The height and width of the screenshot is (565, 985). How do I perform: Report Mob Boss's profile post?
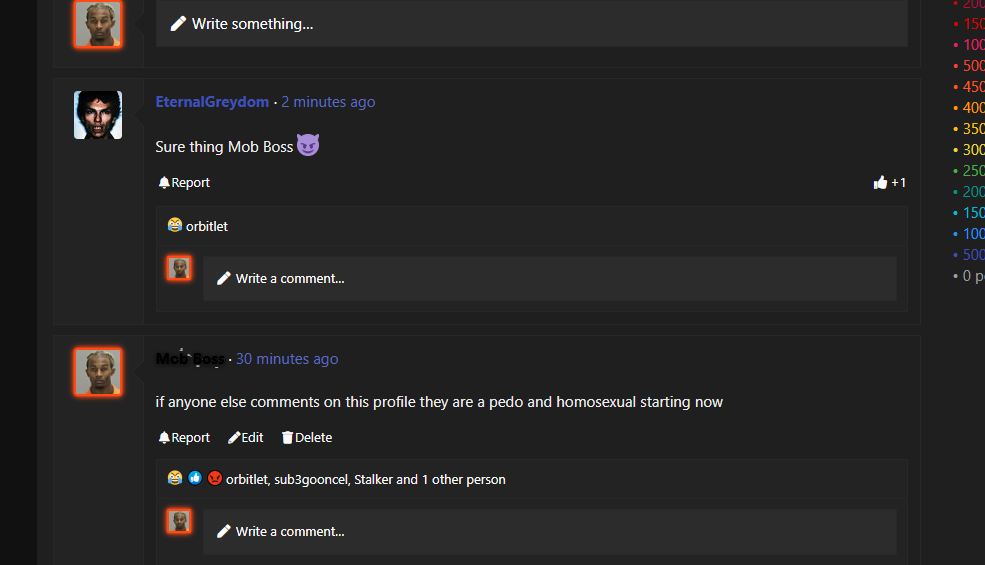tap(184, 437)
